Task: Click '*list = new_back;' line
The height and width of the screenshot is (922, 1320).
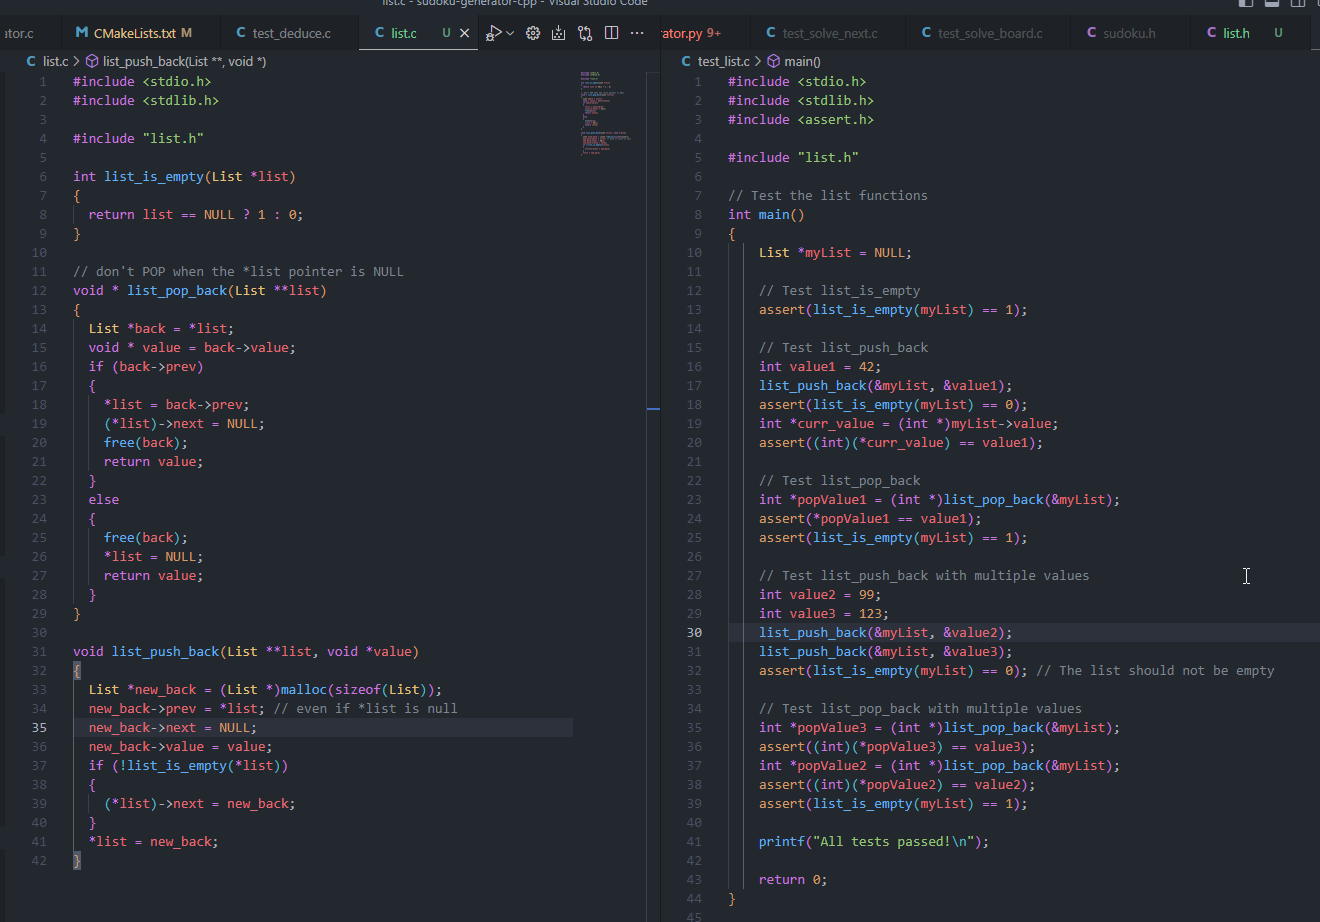Action: coord(153,841)
